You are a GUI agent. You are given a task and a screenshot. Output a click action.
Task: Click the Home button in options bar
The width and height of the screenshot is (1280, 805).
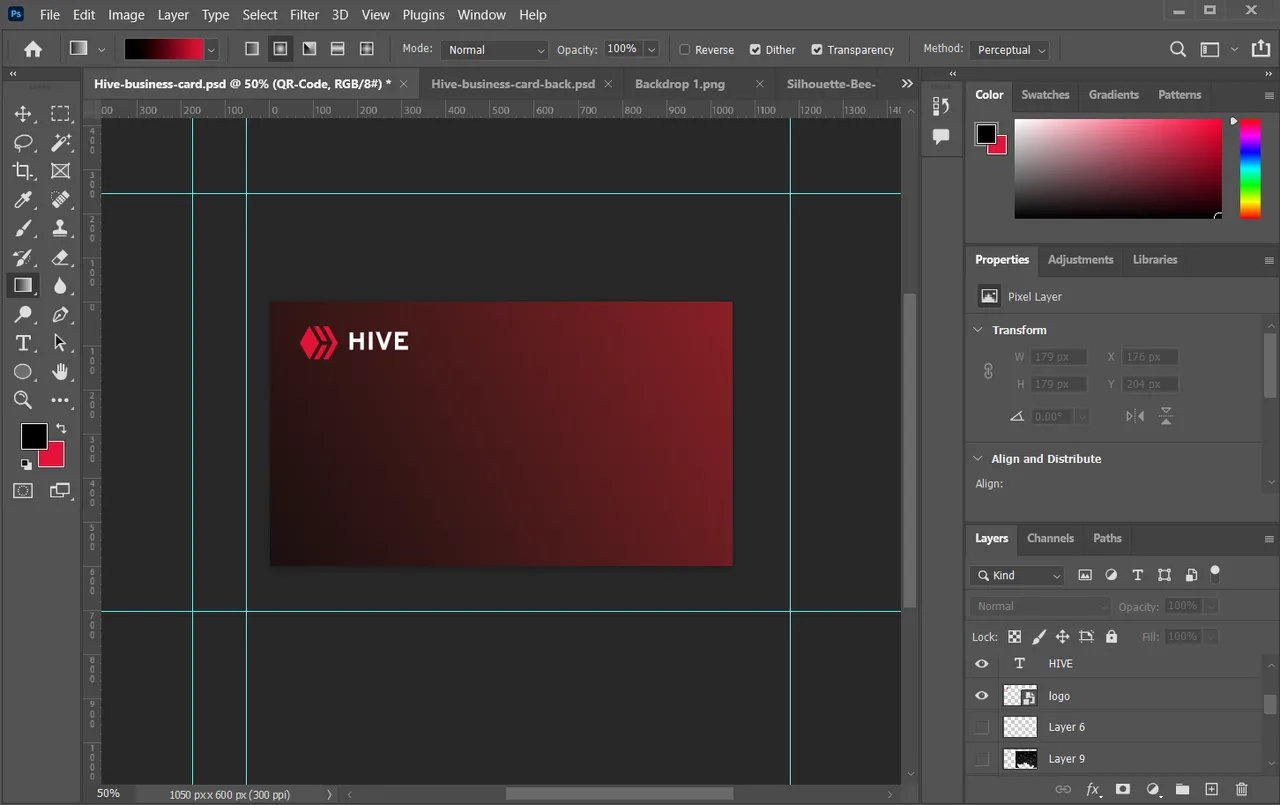tap(33, 49)
